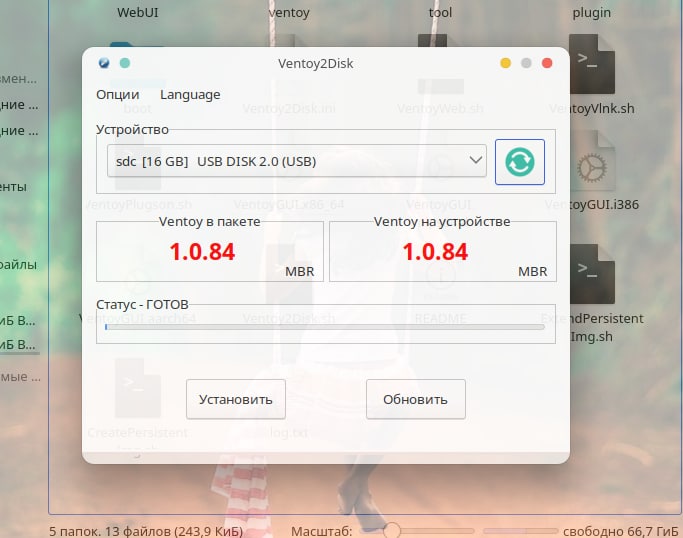683x538 pixels.
Task: Click the plugin folder label in file manager
Action: click(x=592, y=13)
